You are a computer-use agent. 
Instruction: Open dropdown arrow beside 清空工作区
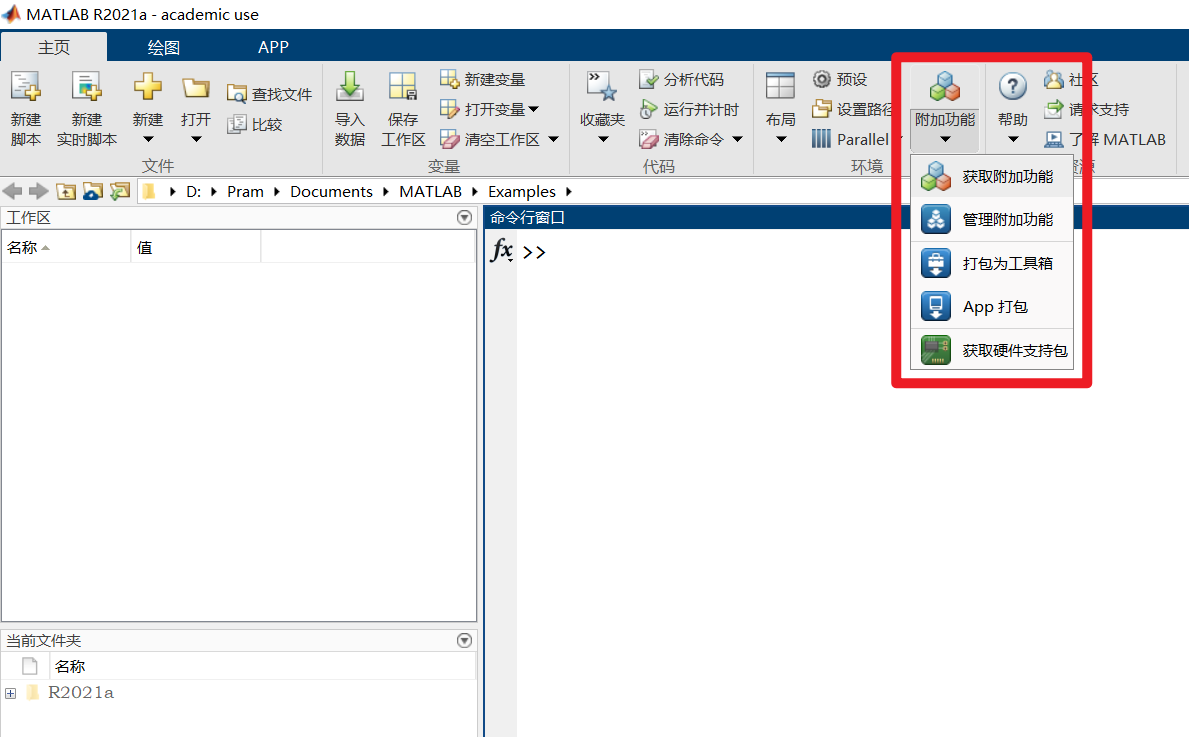[554, 140]
